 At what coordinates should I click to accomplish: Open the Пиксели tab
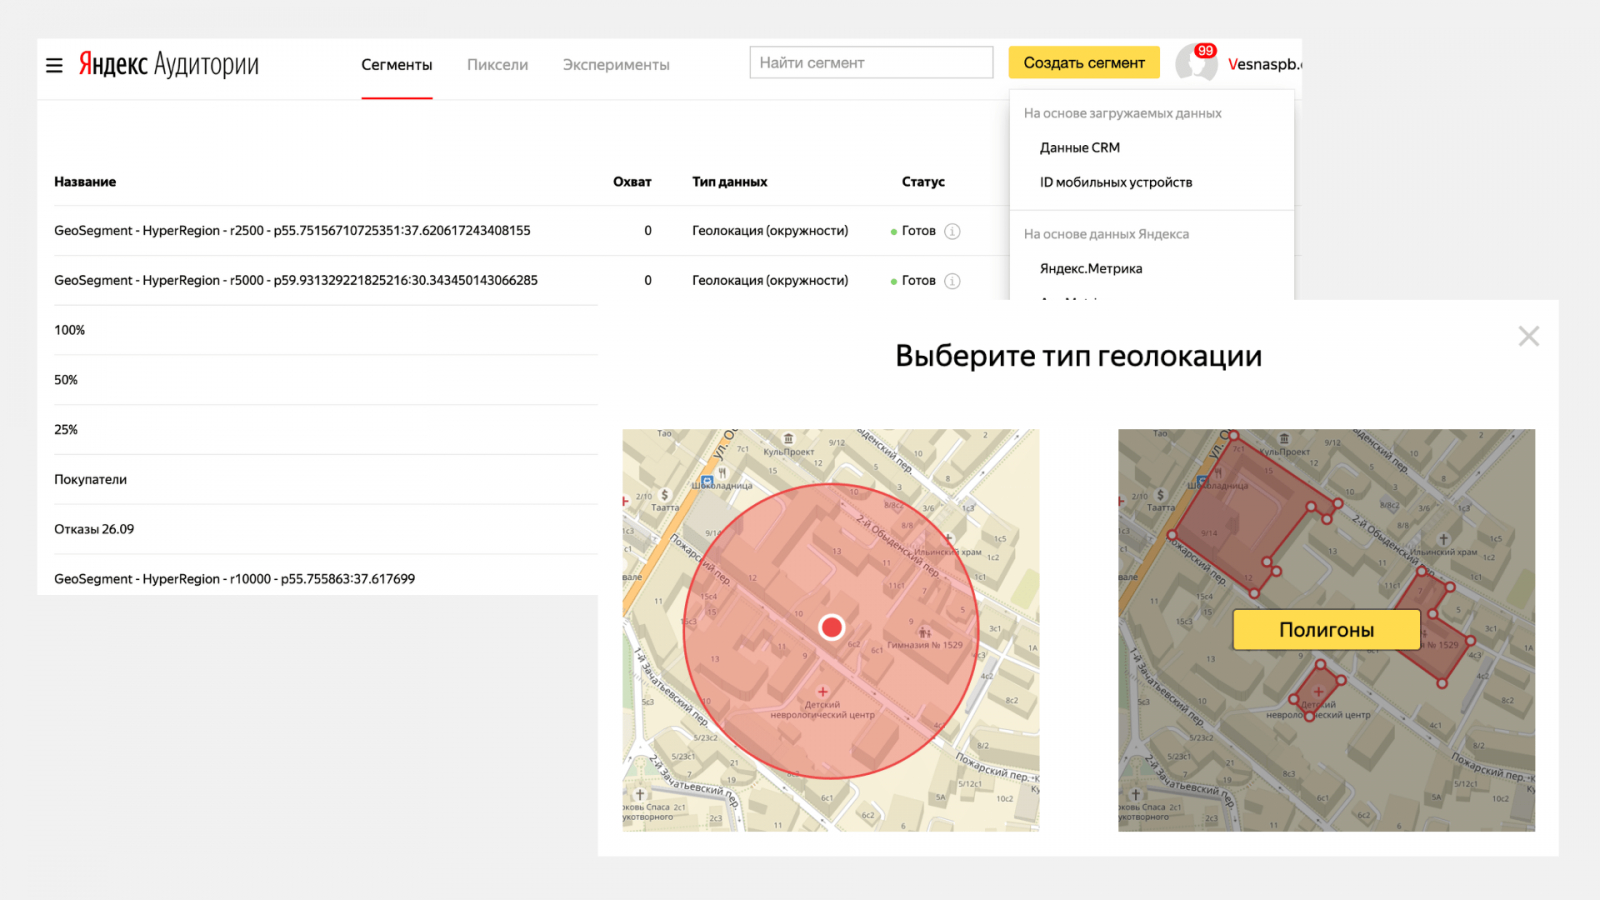pyautogui.click(x=497, y=65)
